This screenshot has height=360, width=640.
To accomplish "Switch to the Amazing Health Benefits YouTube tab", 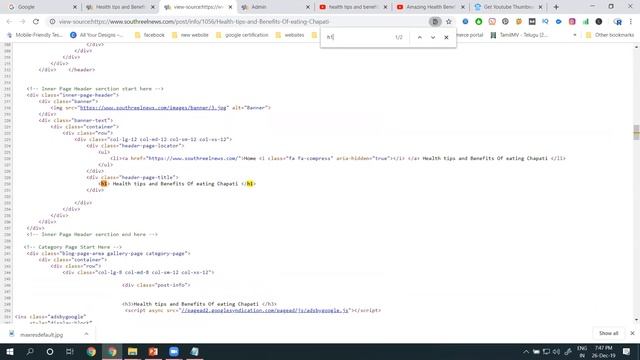I will (429, 7).
